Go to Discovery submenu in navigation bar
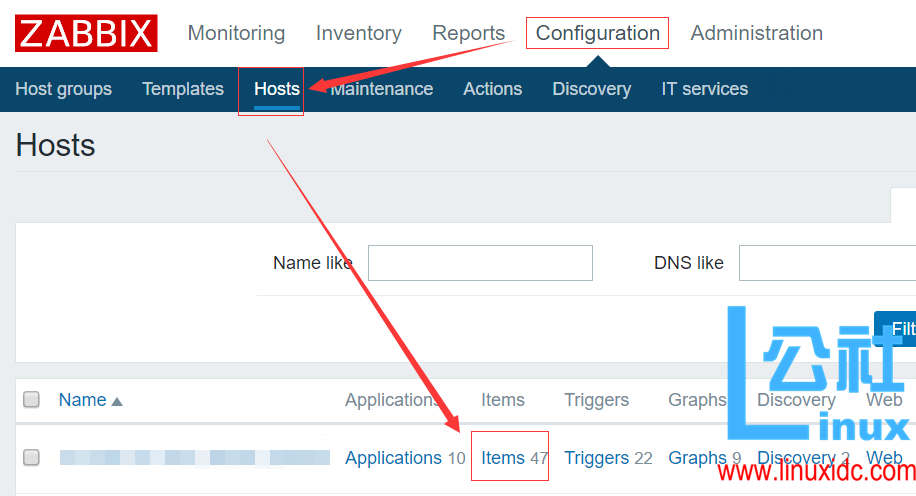The width and height of the screenshot is (916, 496). [x=592, y=89]
